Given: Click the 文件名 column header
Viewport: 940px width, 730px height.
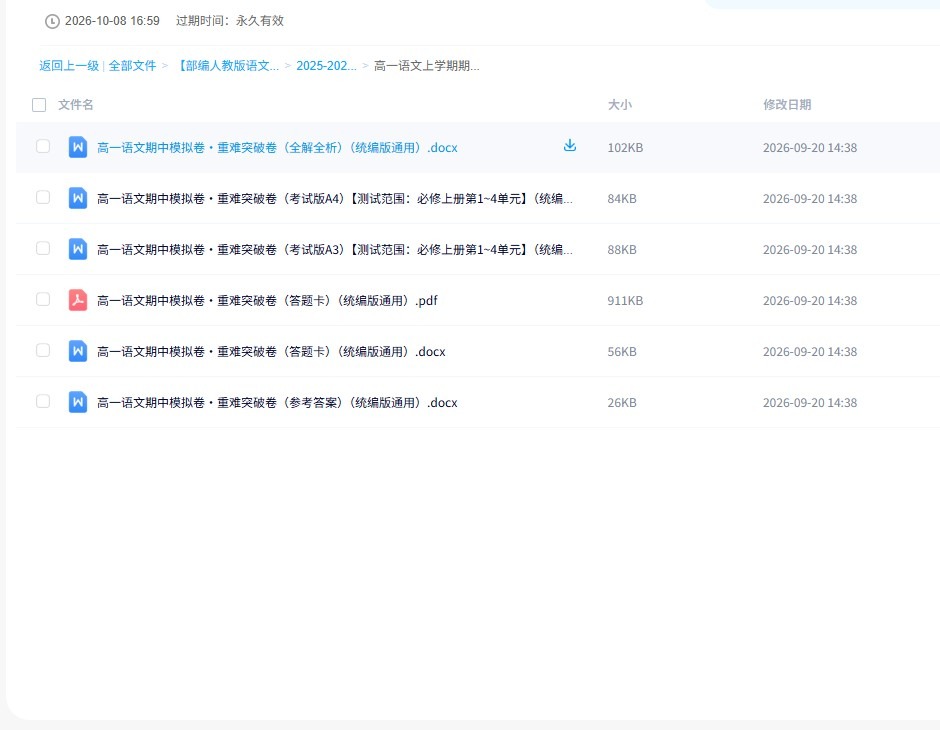Looking at the screenshot, I should (x=76, y=105).
